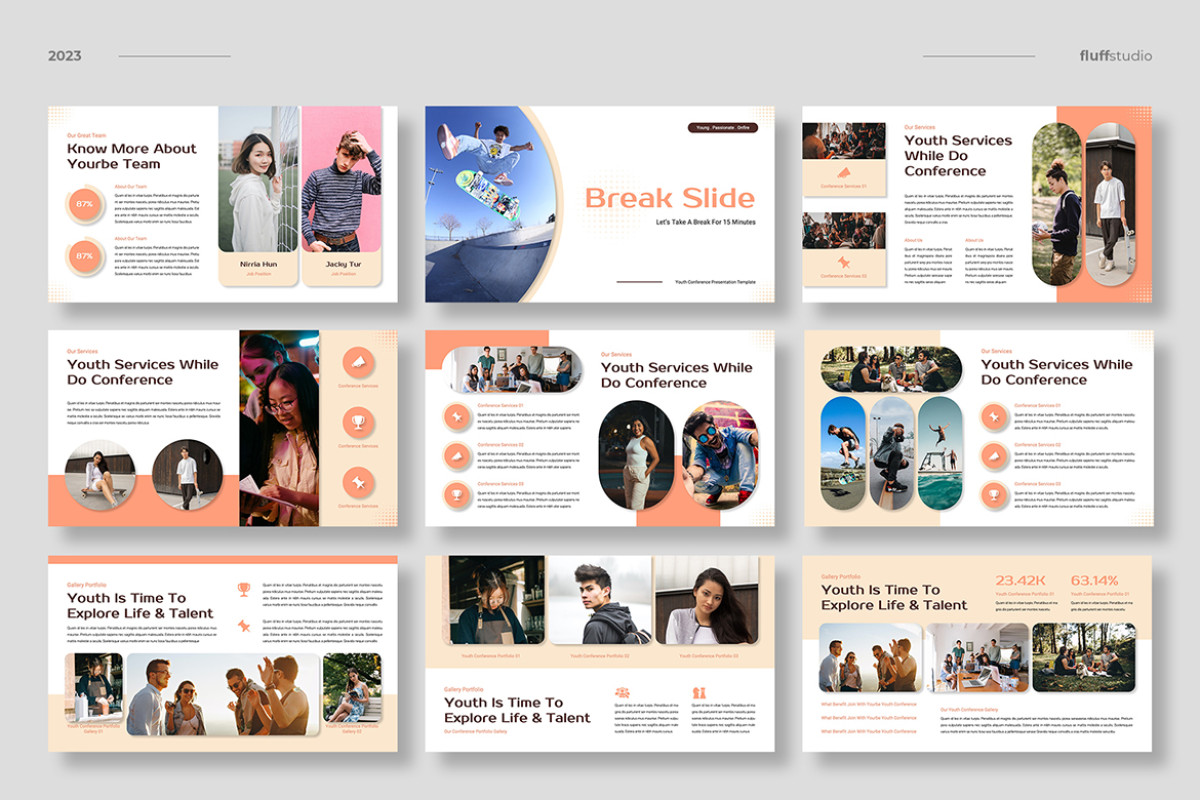Select the 2023 label in the header
This screenshot has height=800, width=1200.
point(63,56)
